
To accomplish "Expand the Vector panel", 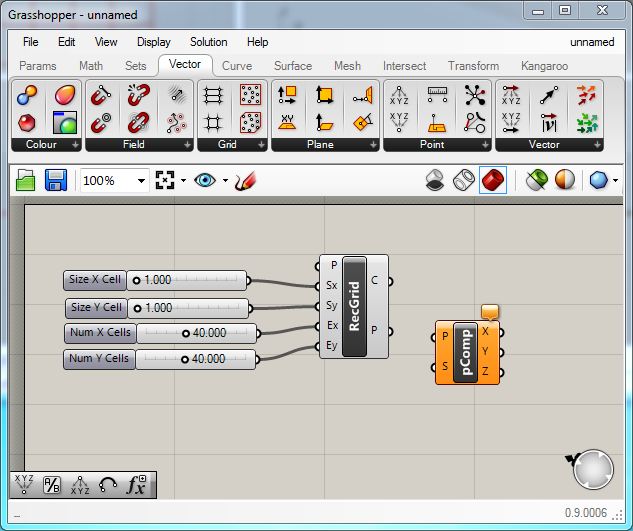I will 597,145.
